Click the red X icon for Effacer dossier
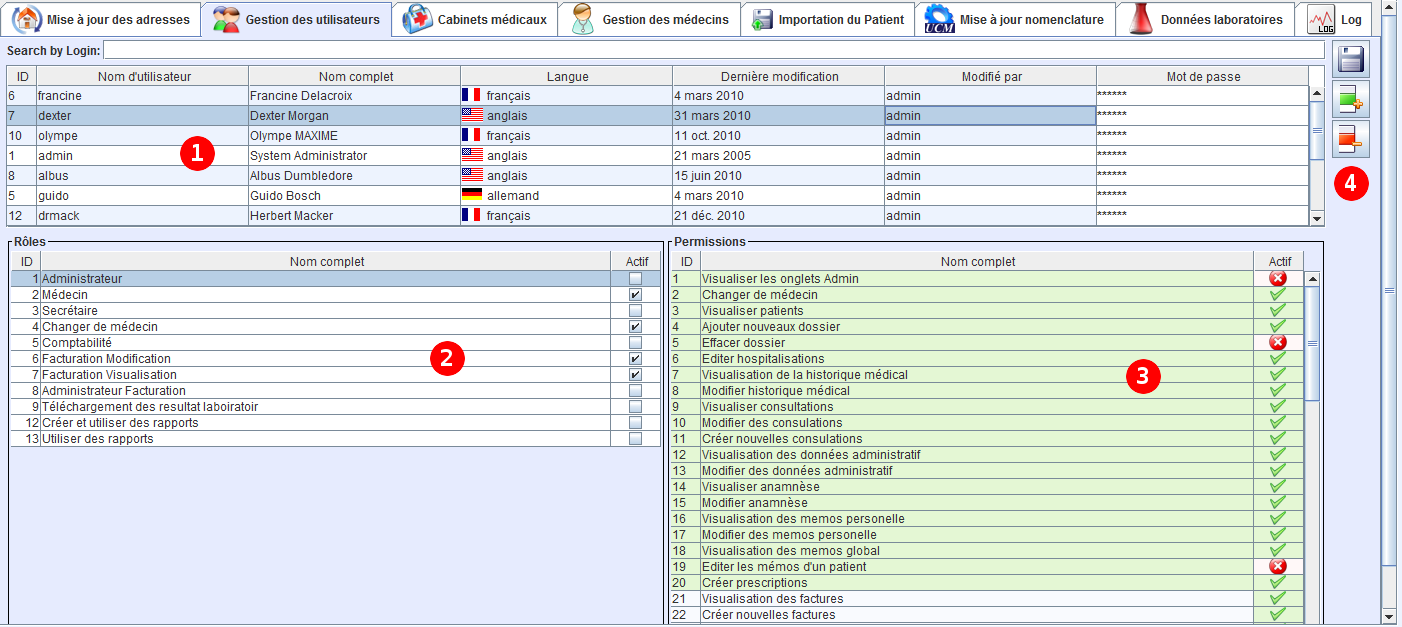 (1277, 343)
